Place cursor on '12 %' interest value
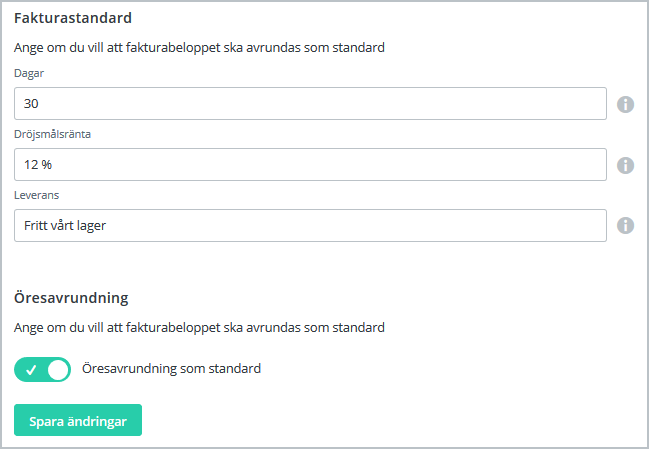 [38, 165]
